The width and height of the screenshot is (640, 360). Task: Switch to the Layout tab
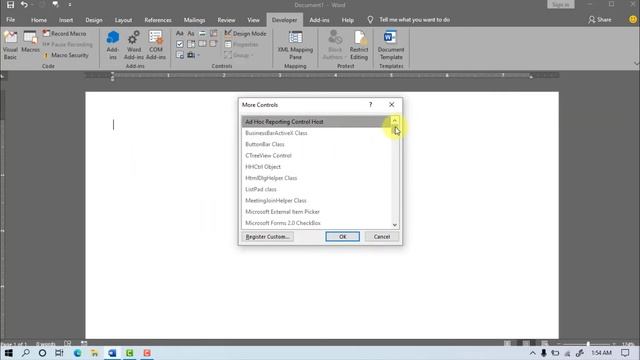123,20
